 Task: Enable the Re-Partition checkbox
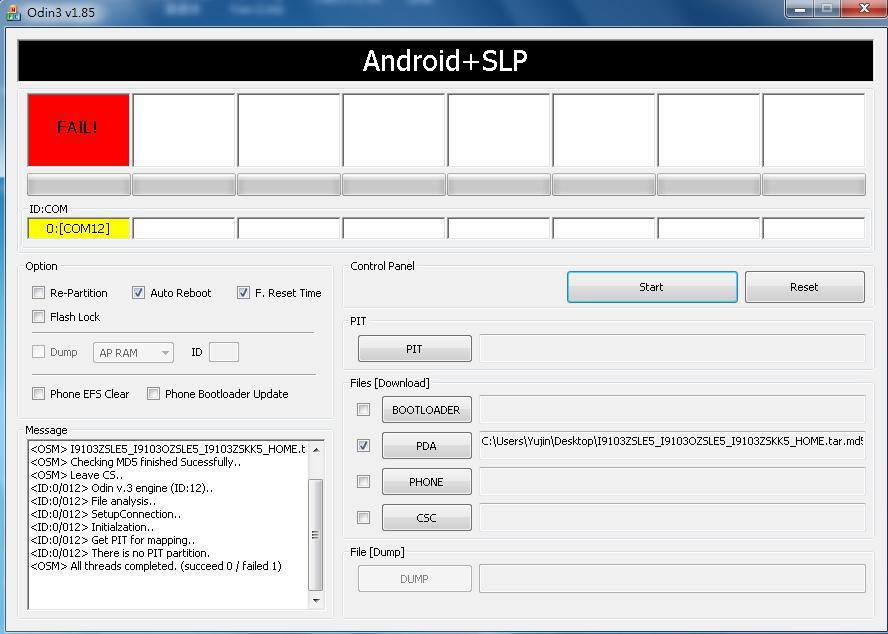39,293
